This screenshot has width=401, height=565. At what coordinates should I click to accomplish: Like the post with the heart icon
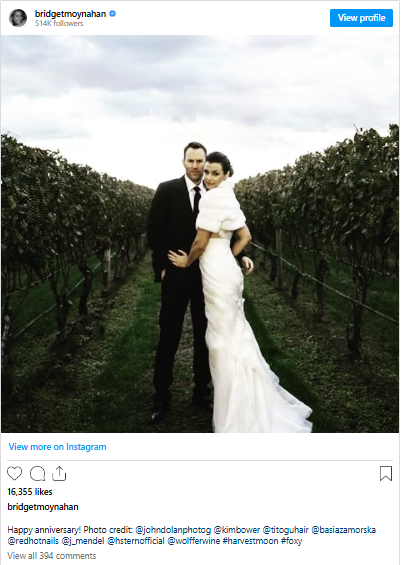[14, 473]
